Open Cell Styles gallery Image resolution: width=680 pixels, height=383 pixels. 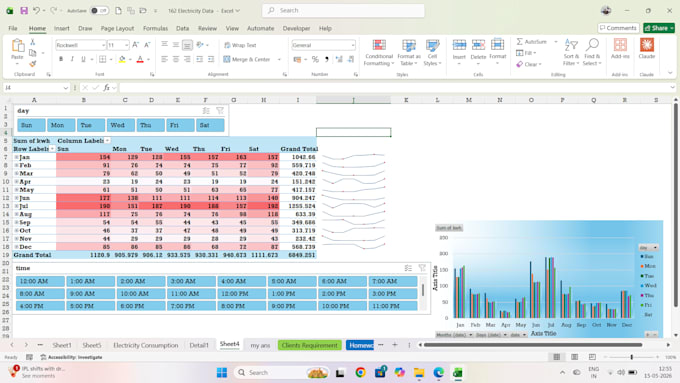(432, 52)
